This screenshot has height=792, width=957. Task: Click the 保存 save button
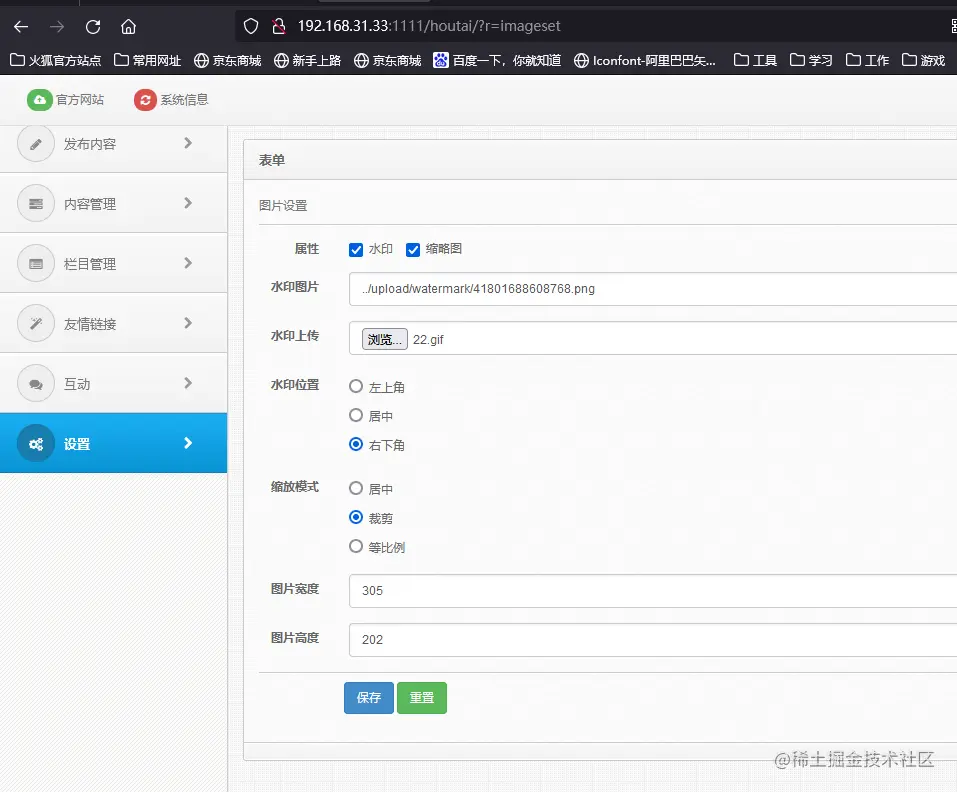(x=369, y=697)
